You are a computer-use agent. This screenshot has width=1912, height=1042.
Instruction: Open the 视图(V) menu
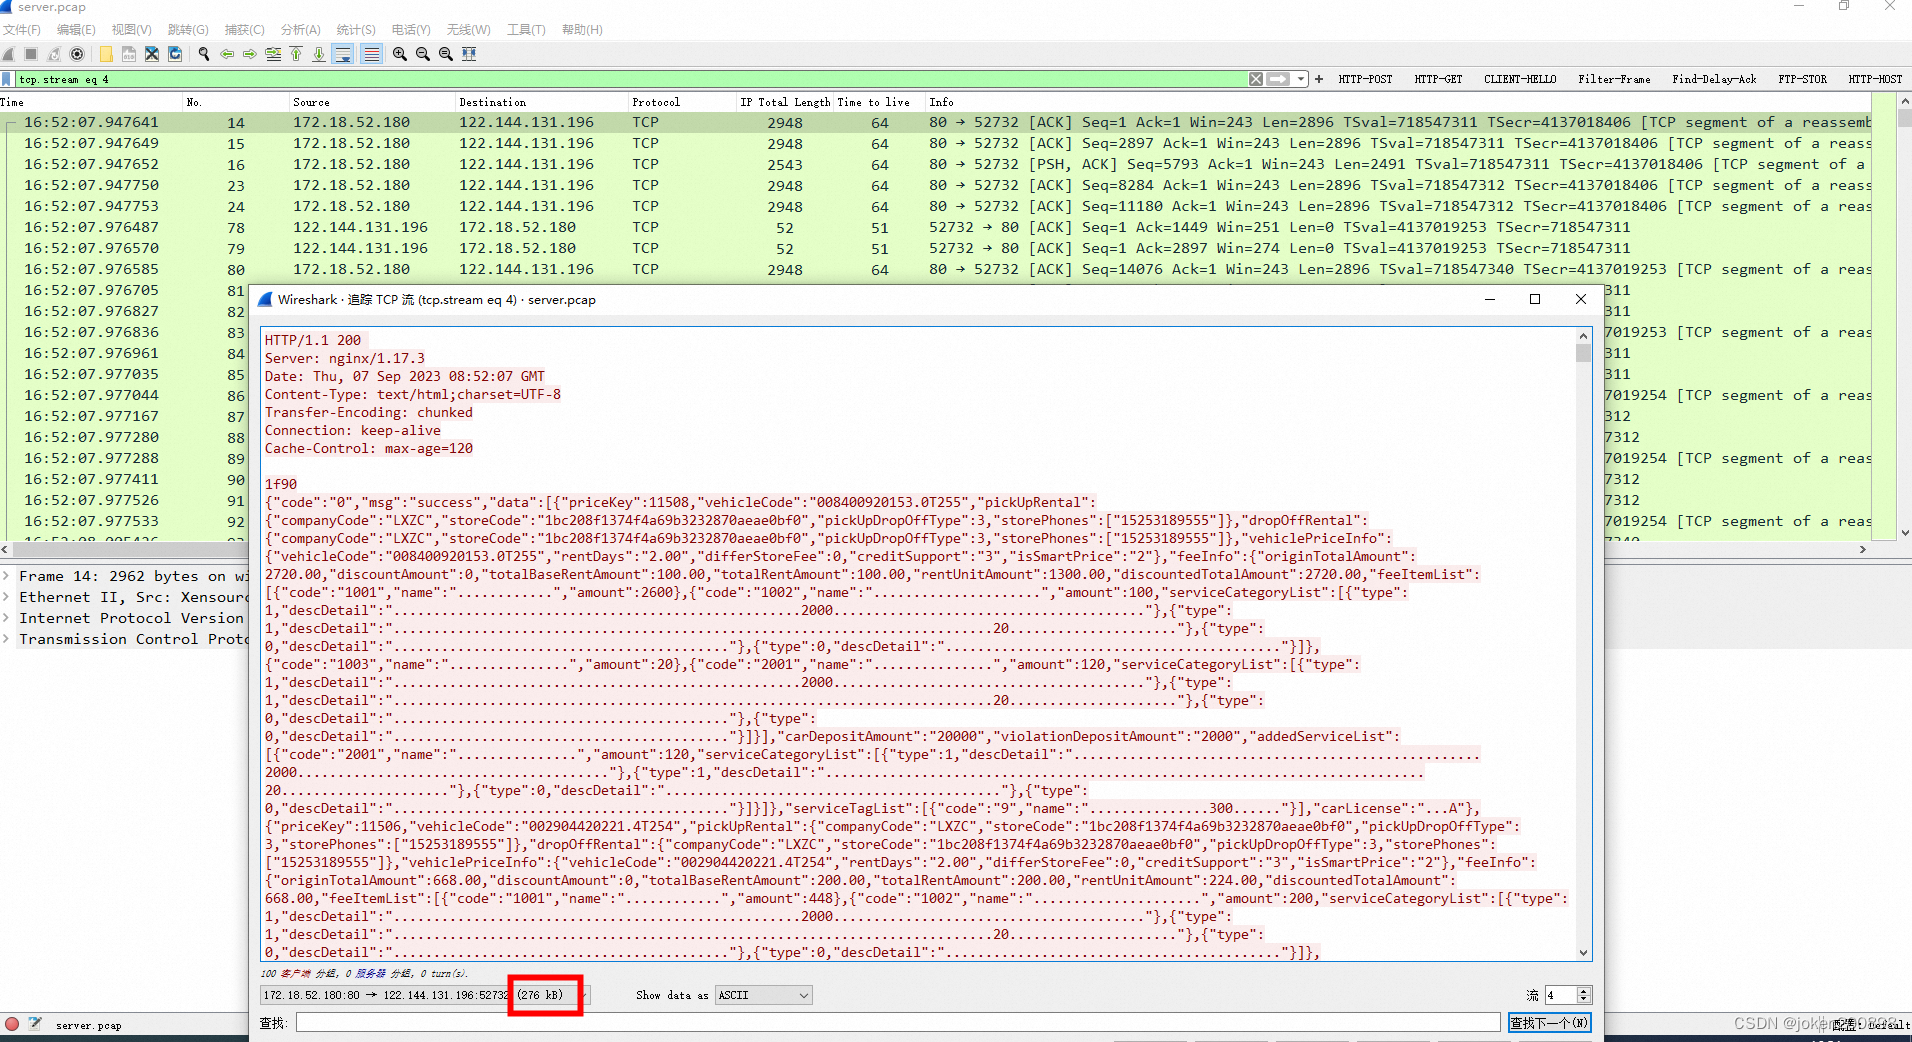(132, 30)
